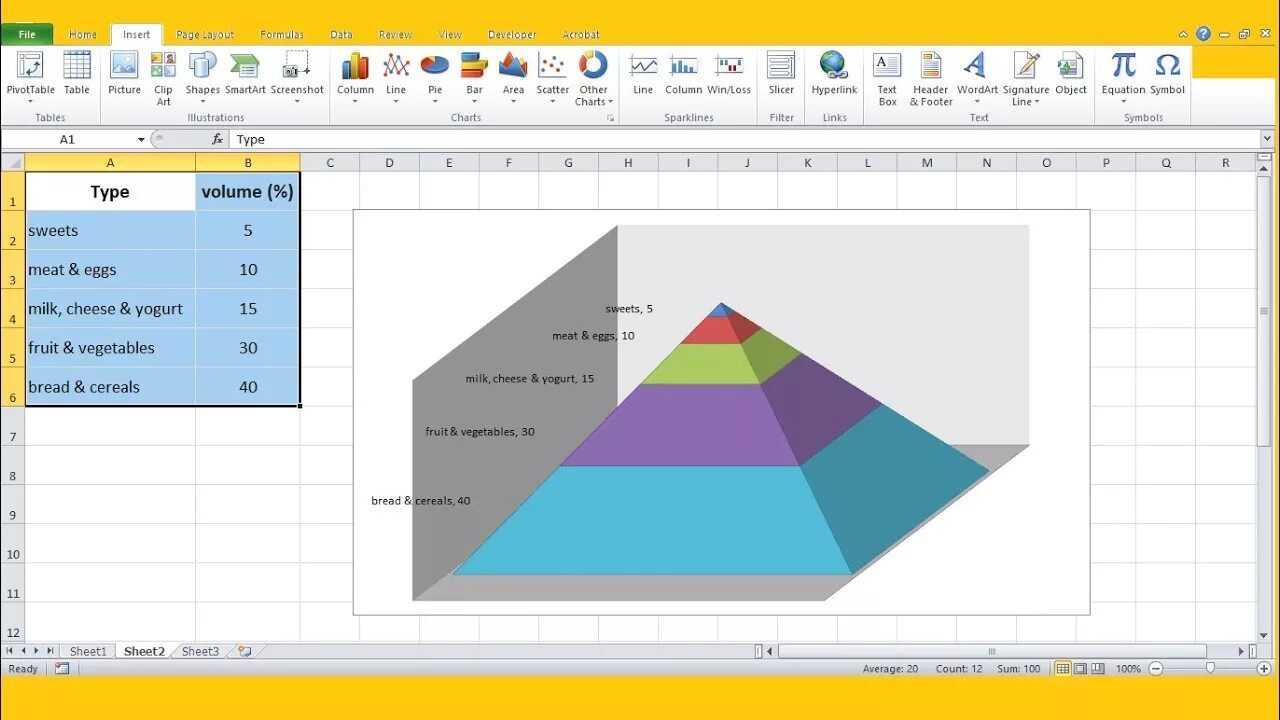Switch to Page Layout view in status bar

pyautogui.click(x=1081, y=668)
